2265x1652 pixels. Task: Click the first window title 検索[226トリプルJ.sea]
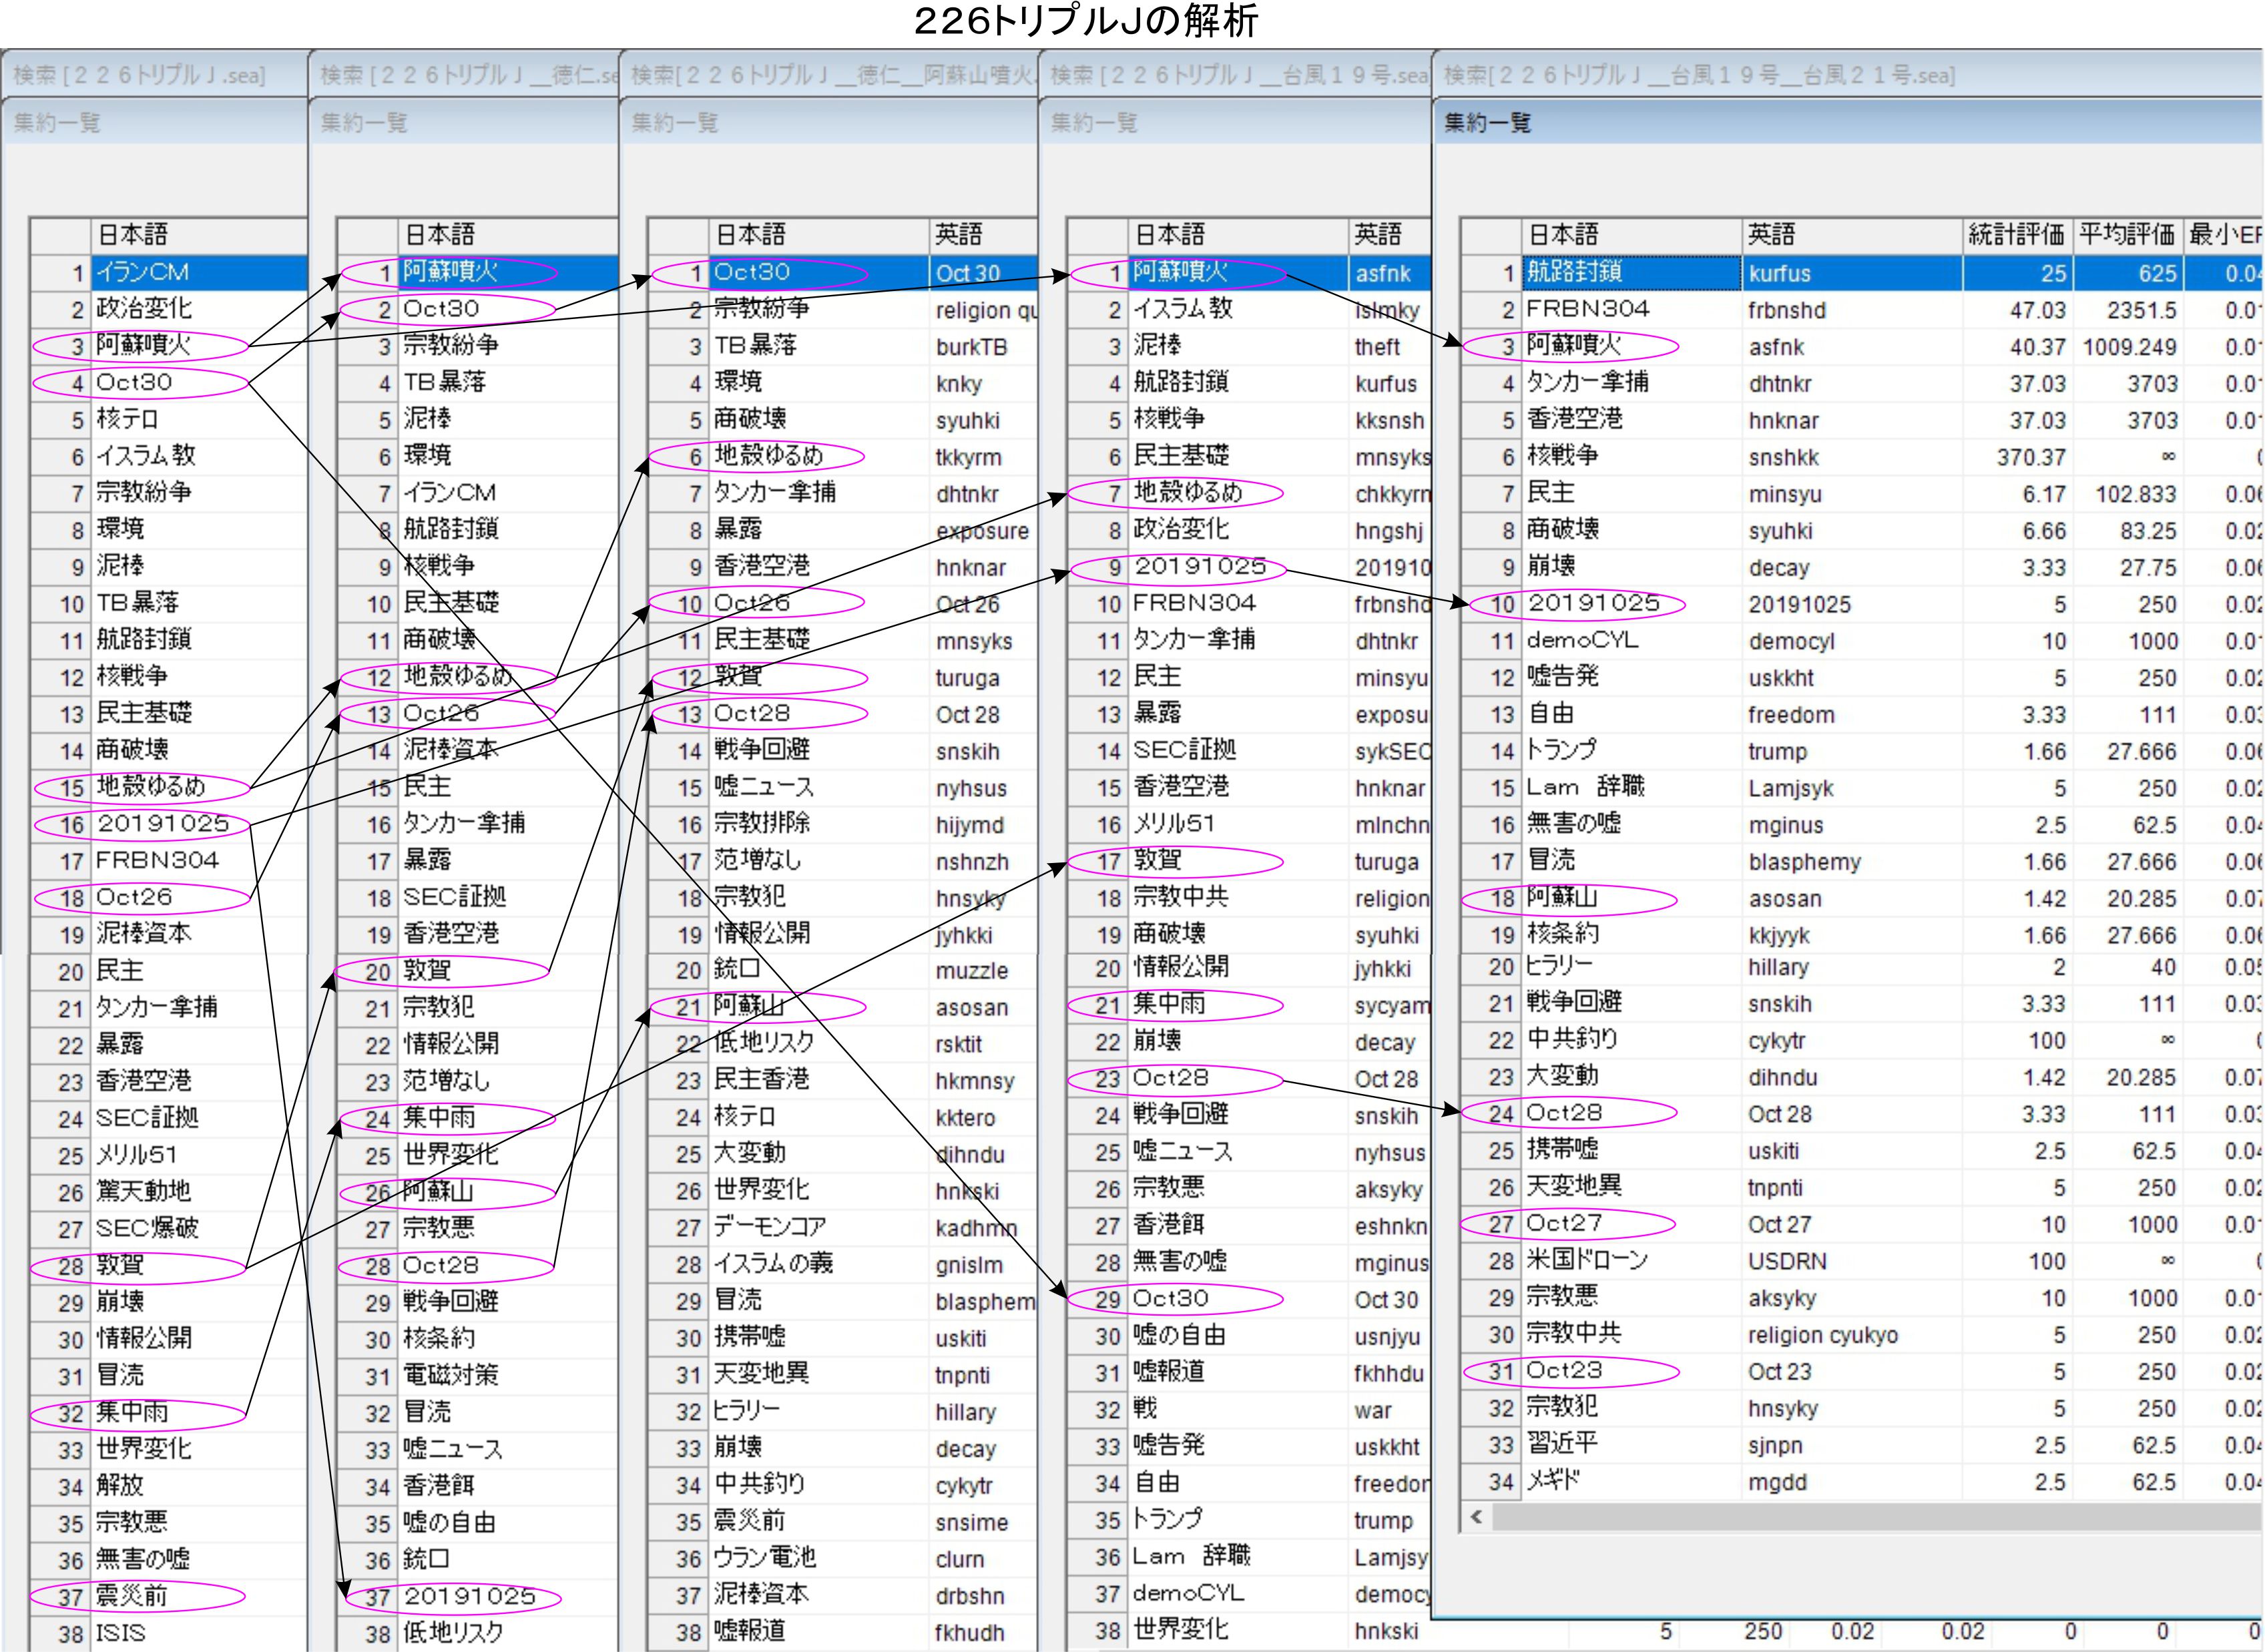coord(140,75)
